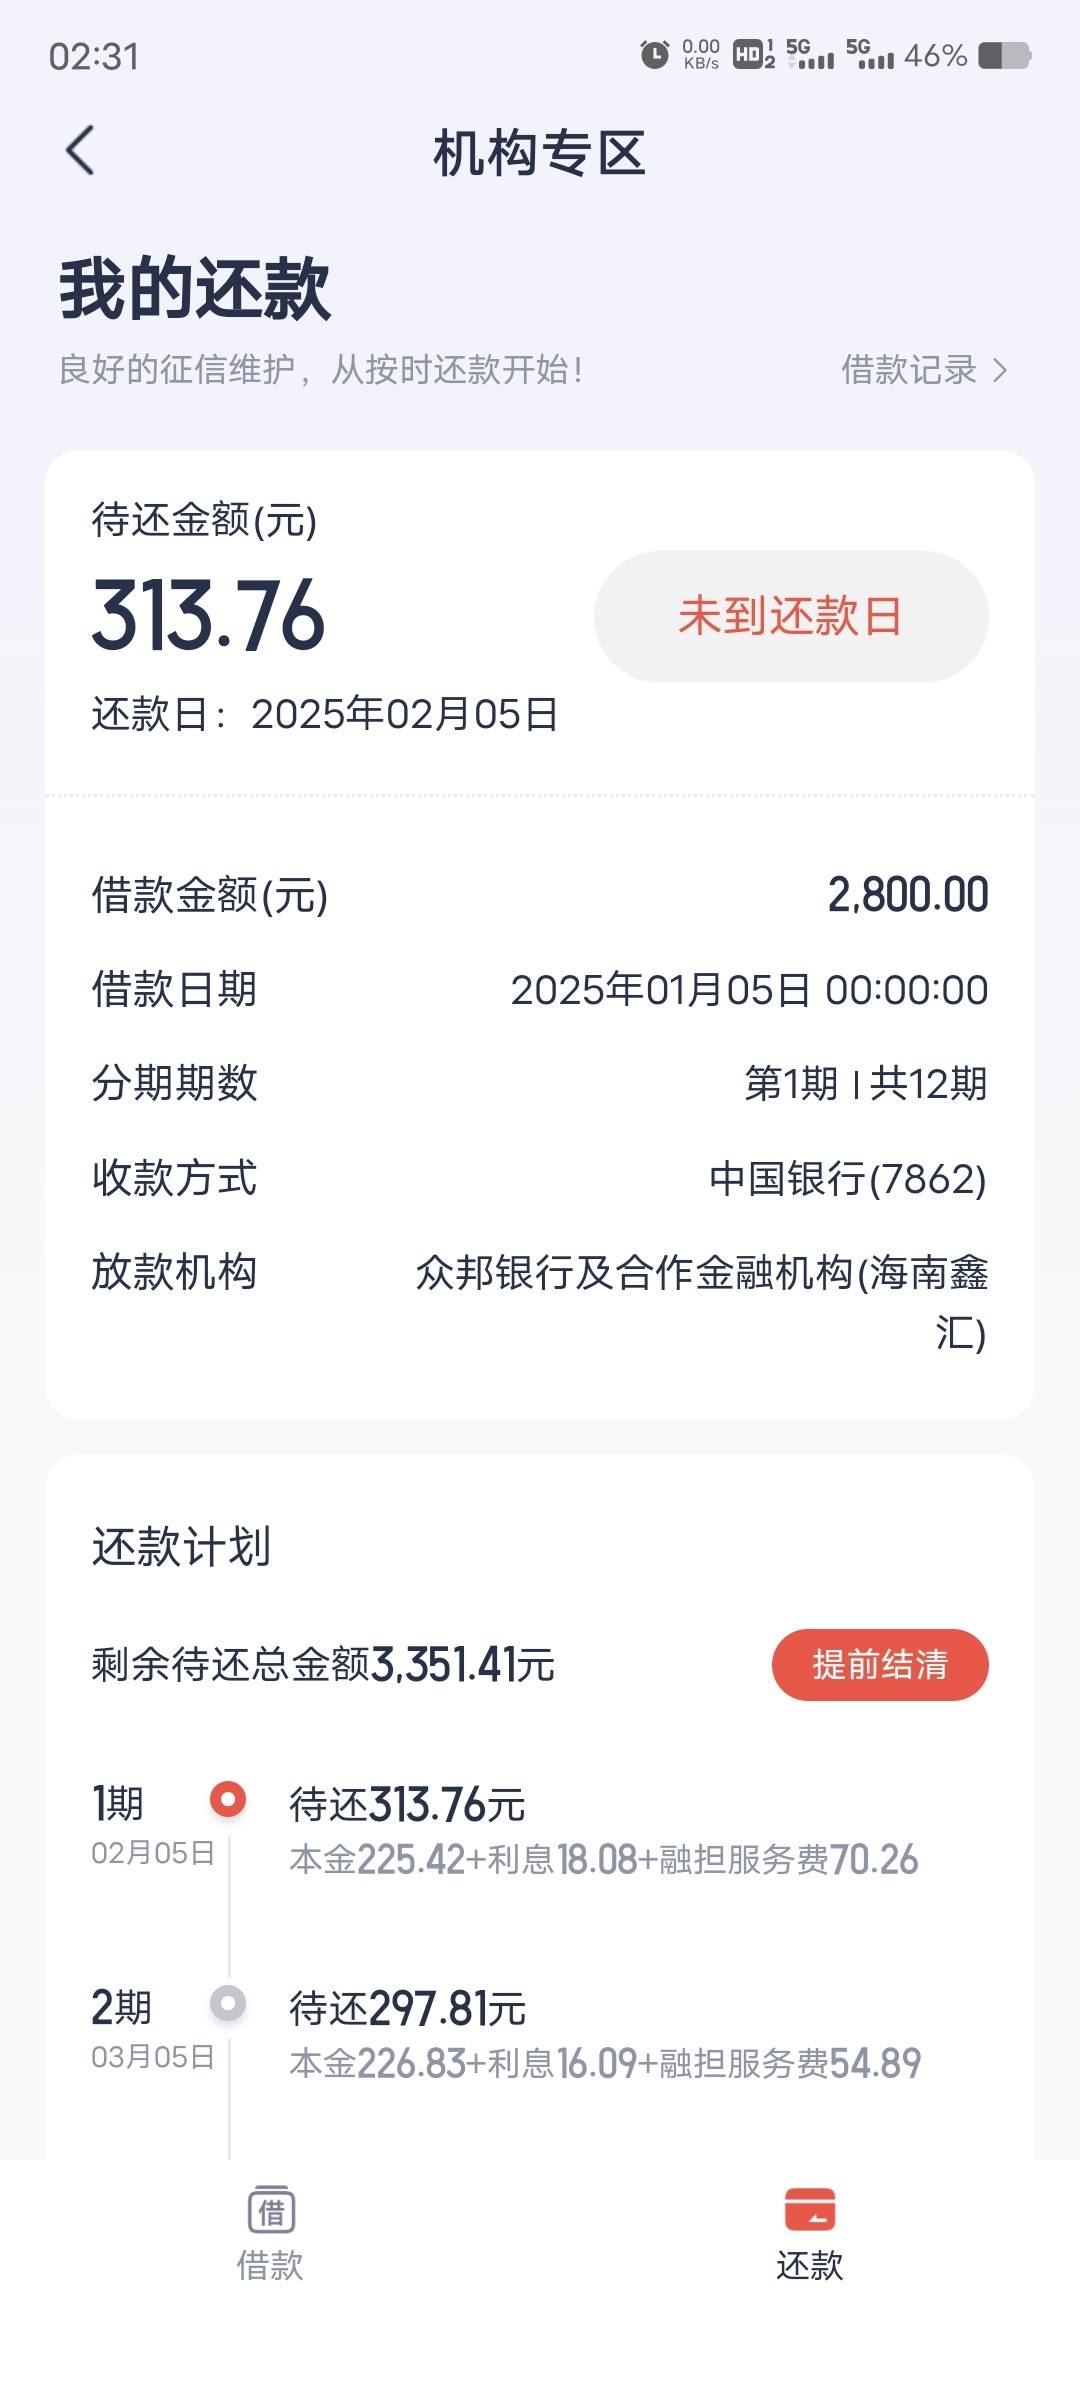
Task: Tap the 分期期数 第1期 row
Action: 540,1084
